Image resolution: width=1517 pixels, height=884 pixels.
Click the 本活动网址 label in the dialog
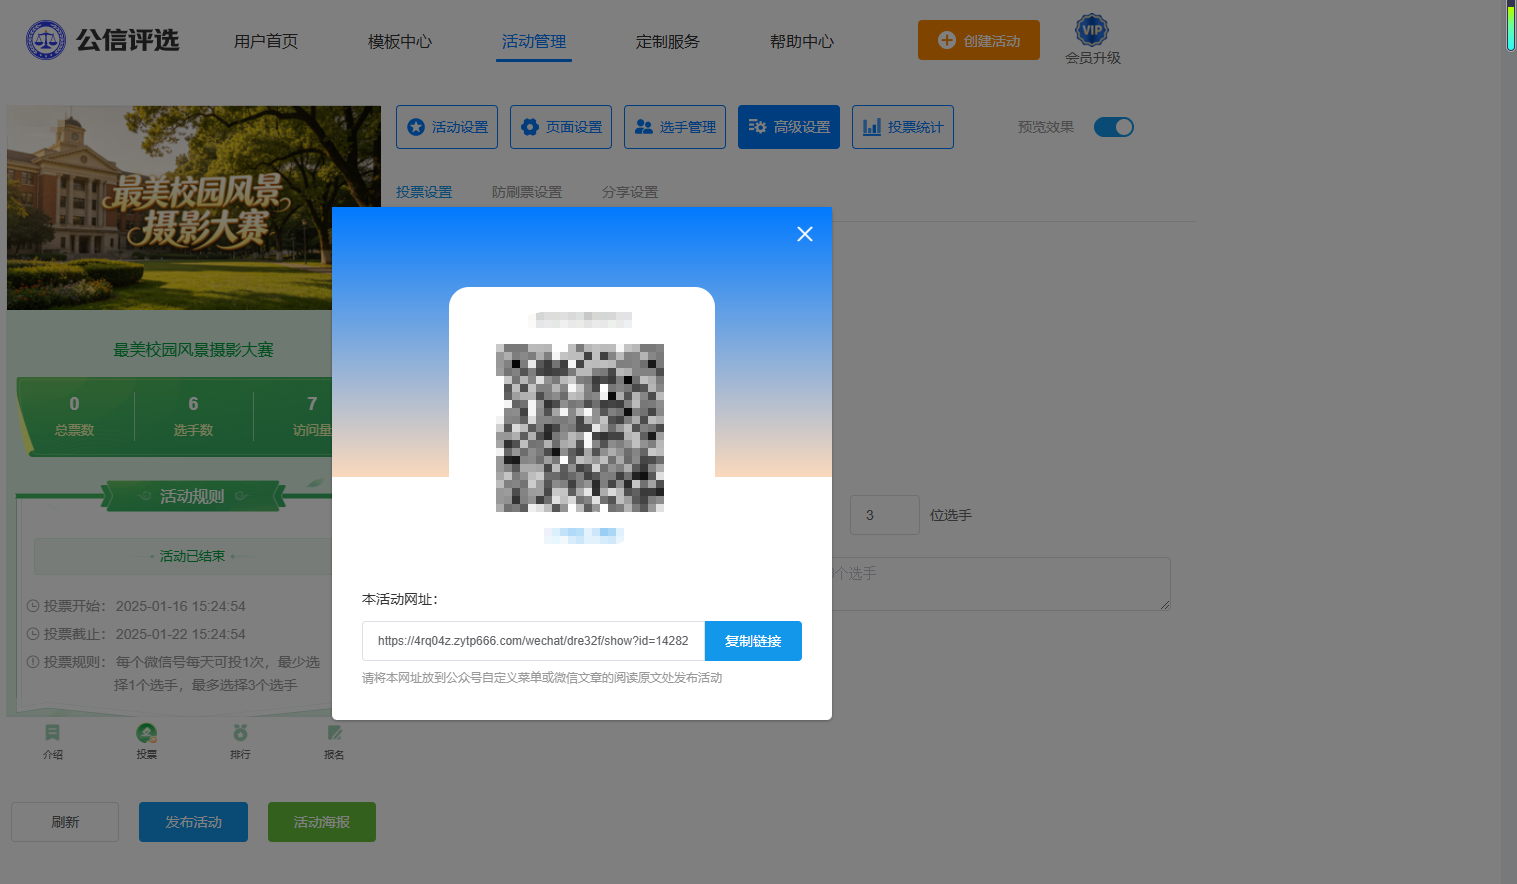point(400,599)
